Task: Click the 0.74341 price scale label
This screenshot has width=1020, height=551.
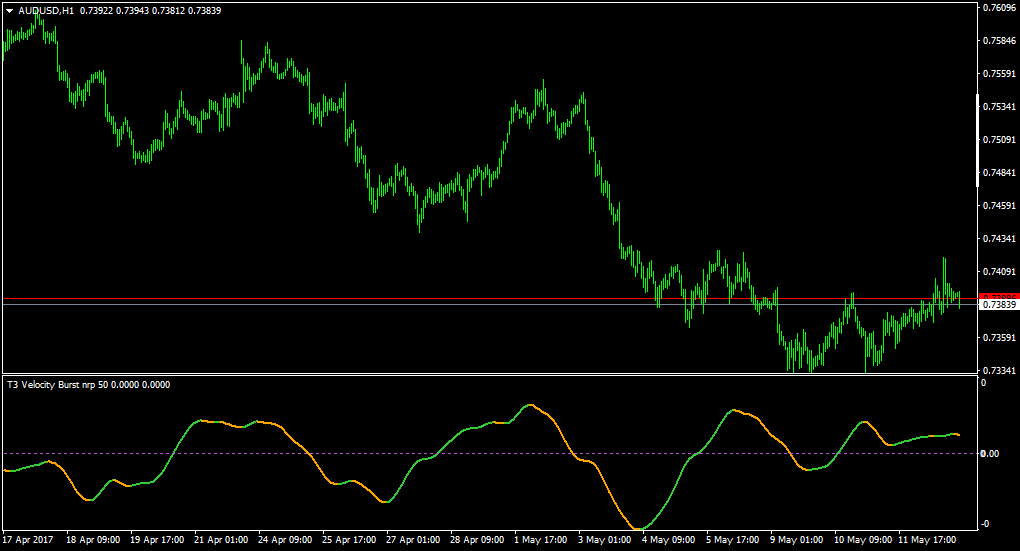Action: 999,239
